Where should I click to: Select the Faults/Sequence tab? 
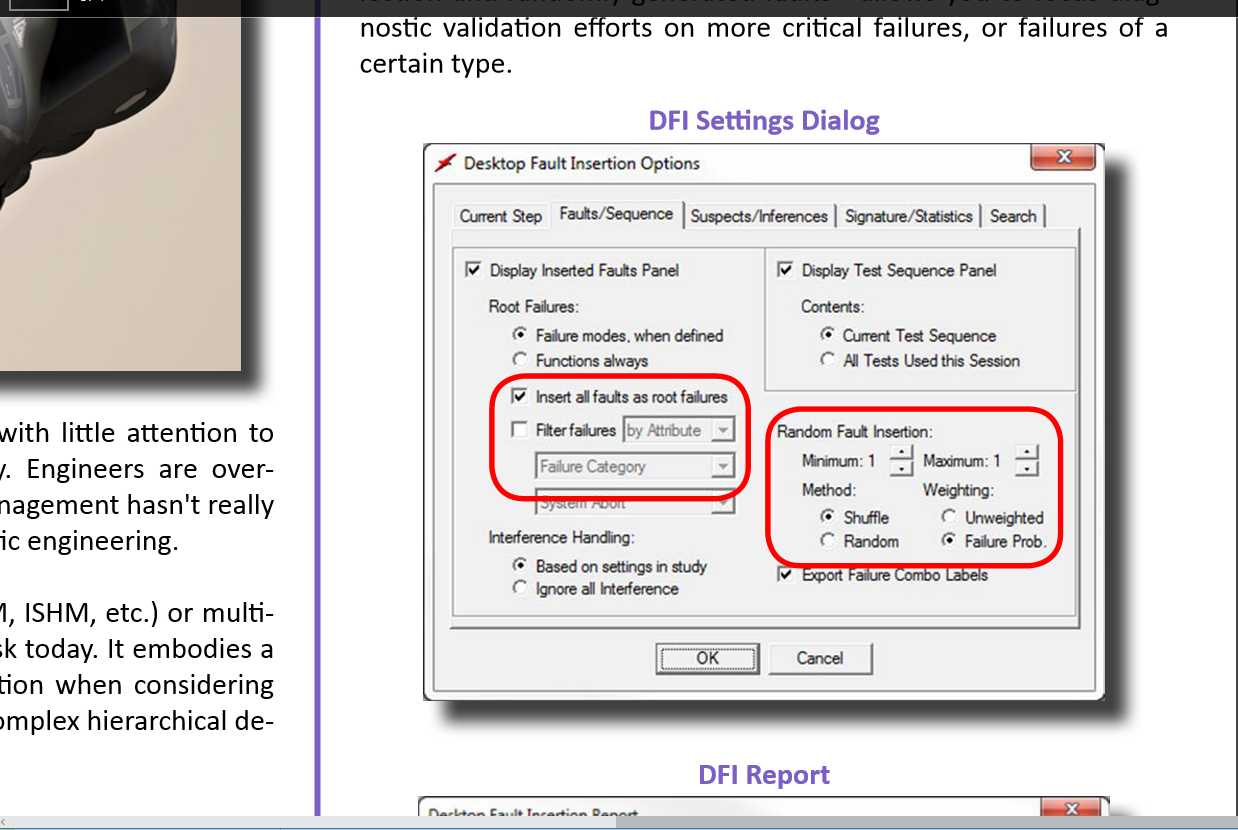click(616, 214)
